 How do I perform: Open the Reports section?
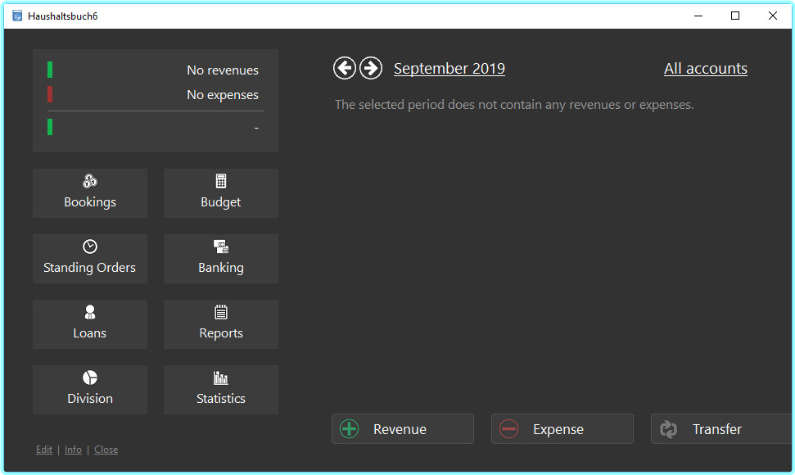click(x=221, y=324)
